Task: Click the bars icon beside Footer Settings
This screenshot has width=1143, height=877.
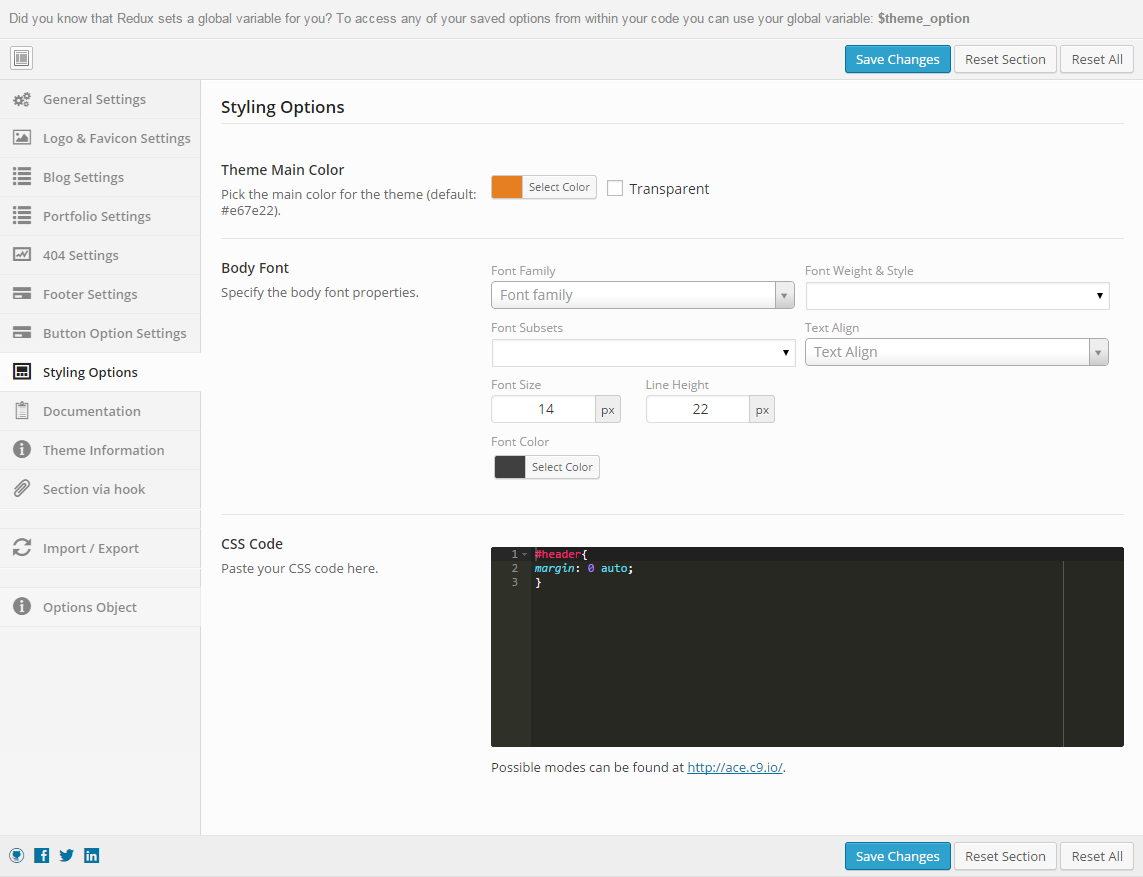Action: 22,293
